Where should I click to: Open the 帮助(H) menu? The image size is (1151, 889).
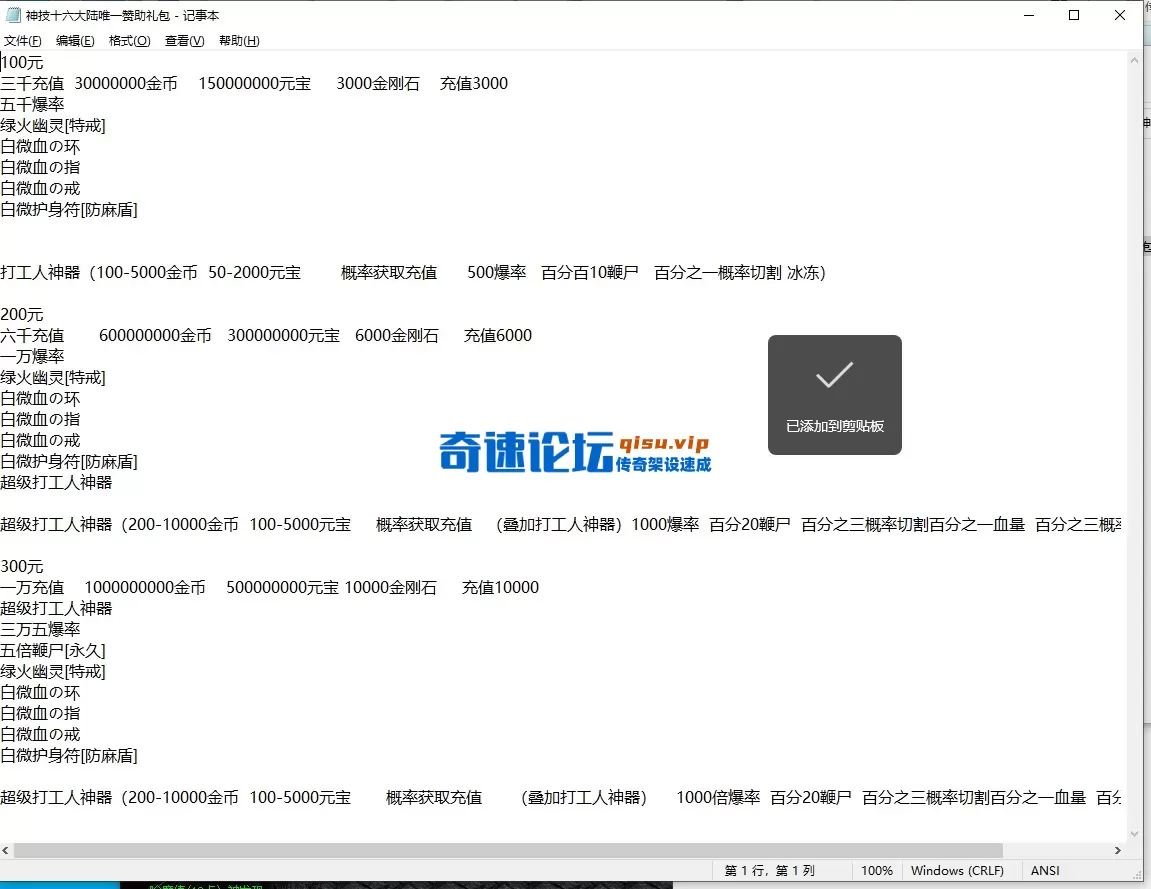click(x=239, y=41)
